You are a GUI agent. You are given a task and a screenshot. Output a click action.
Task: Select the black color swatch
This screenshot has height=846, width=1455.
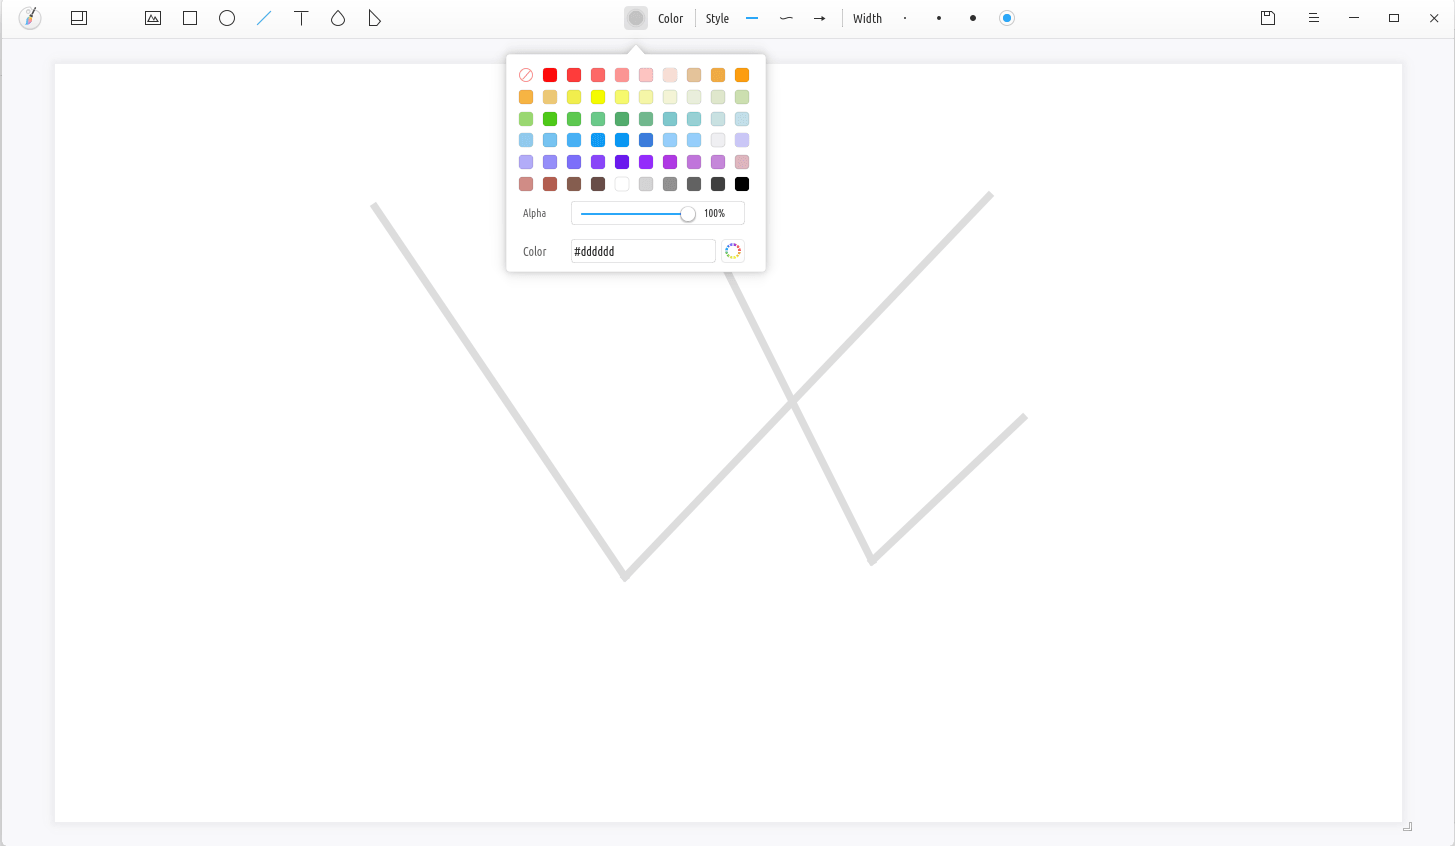pos(742,184)
